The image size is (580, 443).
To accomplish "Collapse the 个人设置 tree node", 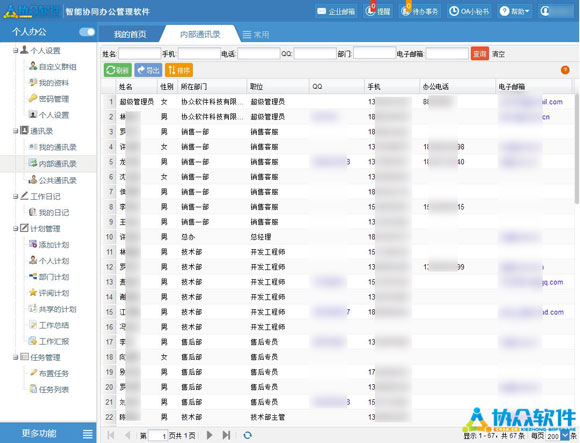I will pos(16,51).
